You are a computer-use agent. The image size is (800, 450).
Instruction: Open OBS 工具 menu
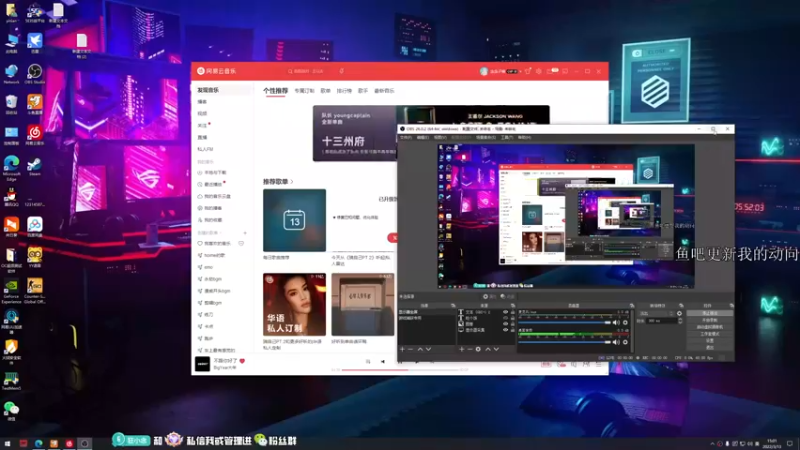click(x=506, y=137)
